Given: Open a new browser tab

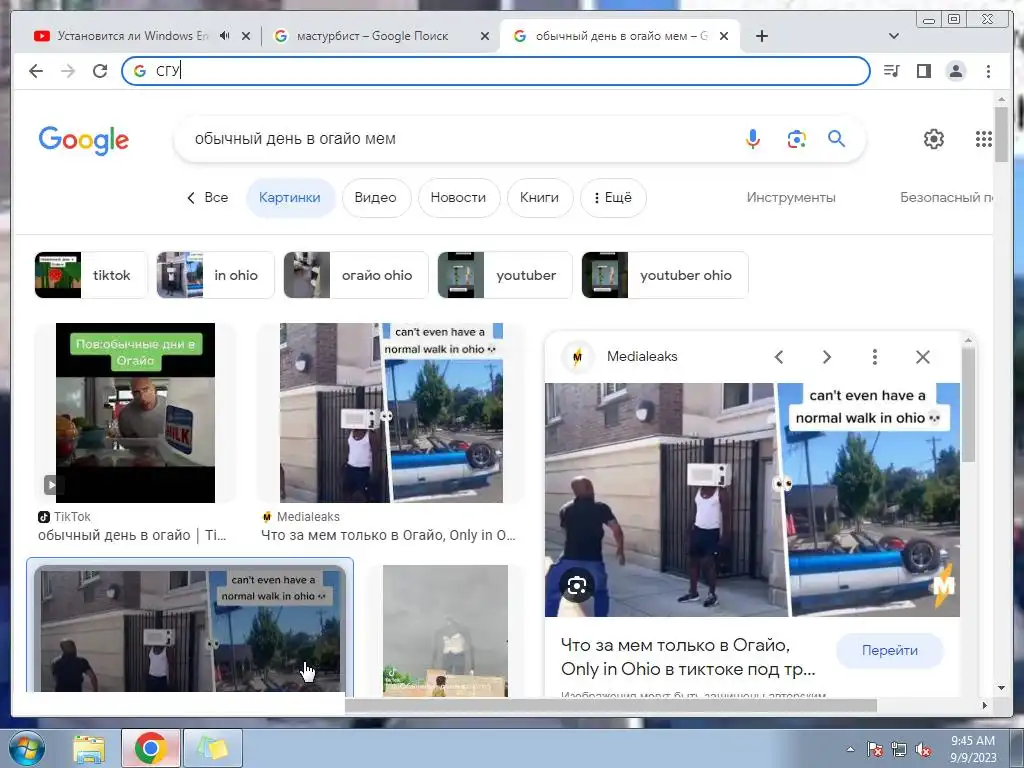Looking at the screenshot, I should [x=761, y=36].
